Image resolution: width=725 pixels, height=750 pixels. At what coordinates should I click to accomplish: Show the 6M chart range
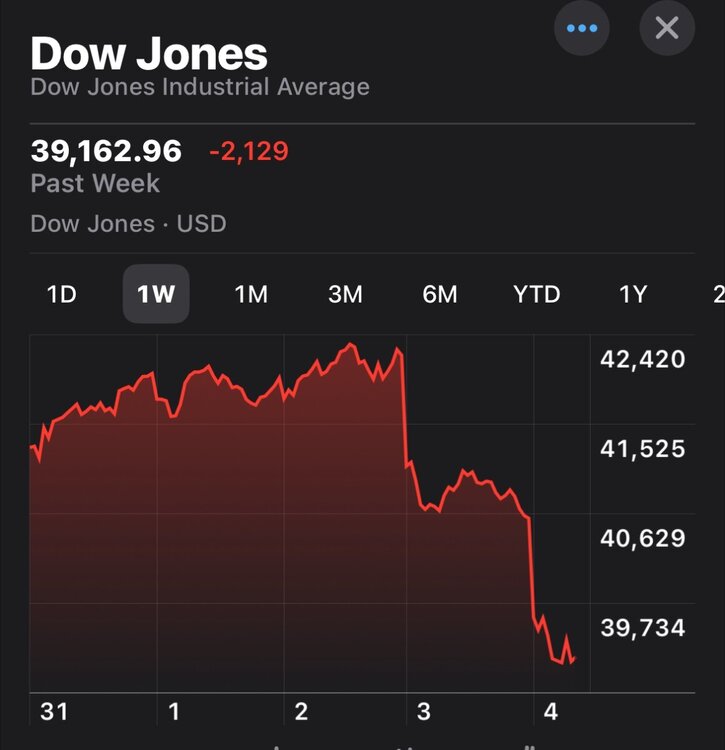(x=440, y=294)
